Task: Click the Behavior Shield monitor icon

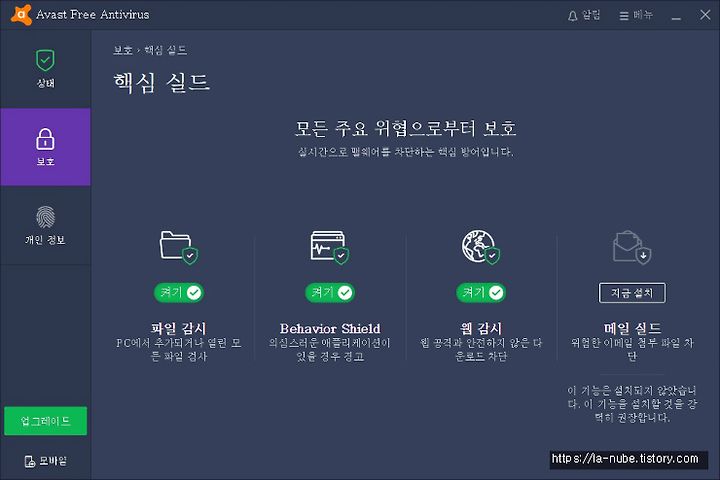Action: [330, 248]
